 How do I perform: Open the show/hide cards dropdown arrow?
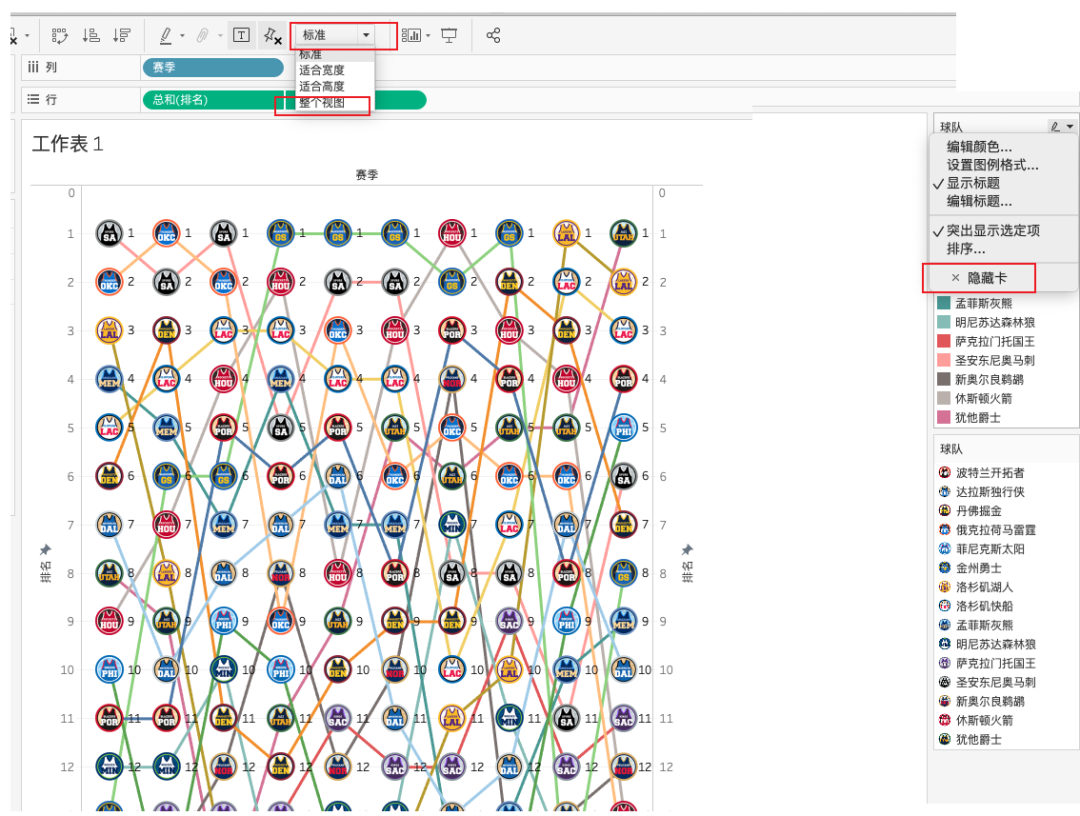tap(428, 36)
